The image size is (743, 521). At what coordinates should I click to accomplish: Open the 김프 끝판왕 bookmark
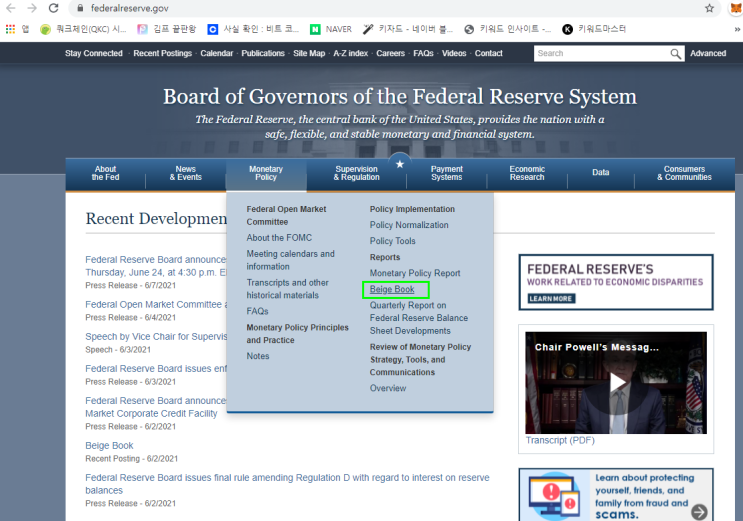click(x=166, y=29)
